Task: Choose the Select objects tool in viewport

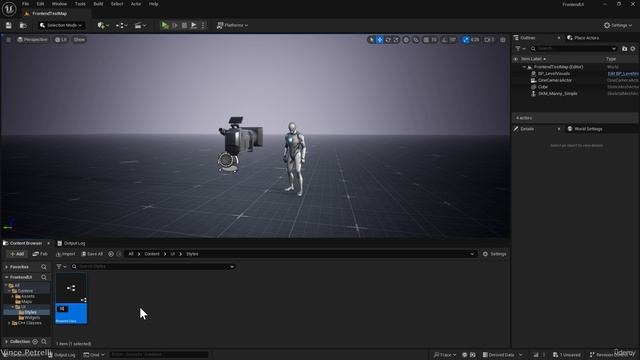Action: (371, 40)
